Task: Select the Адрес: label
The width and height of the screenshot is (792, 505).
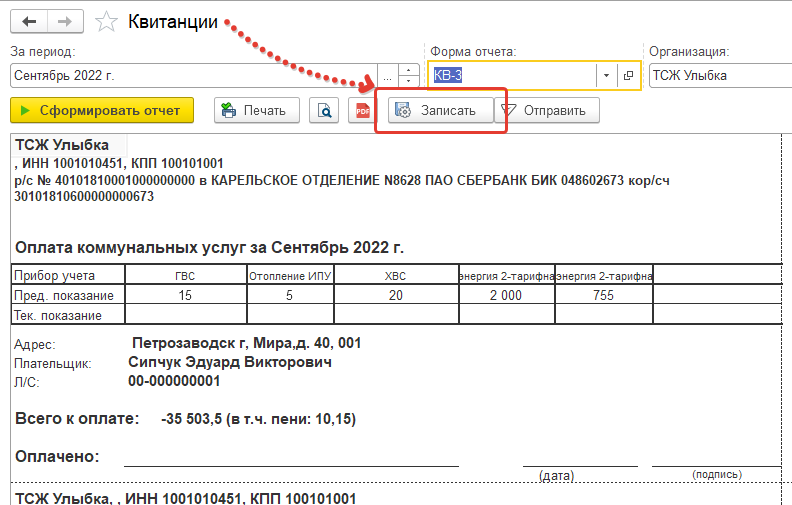Action: 34,344
